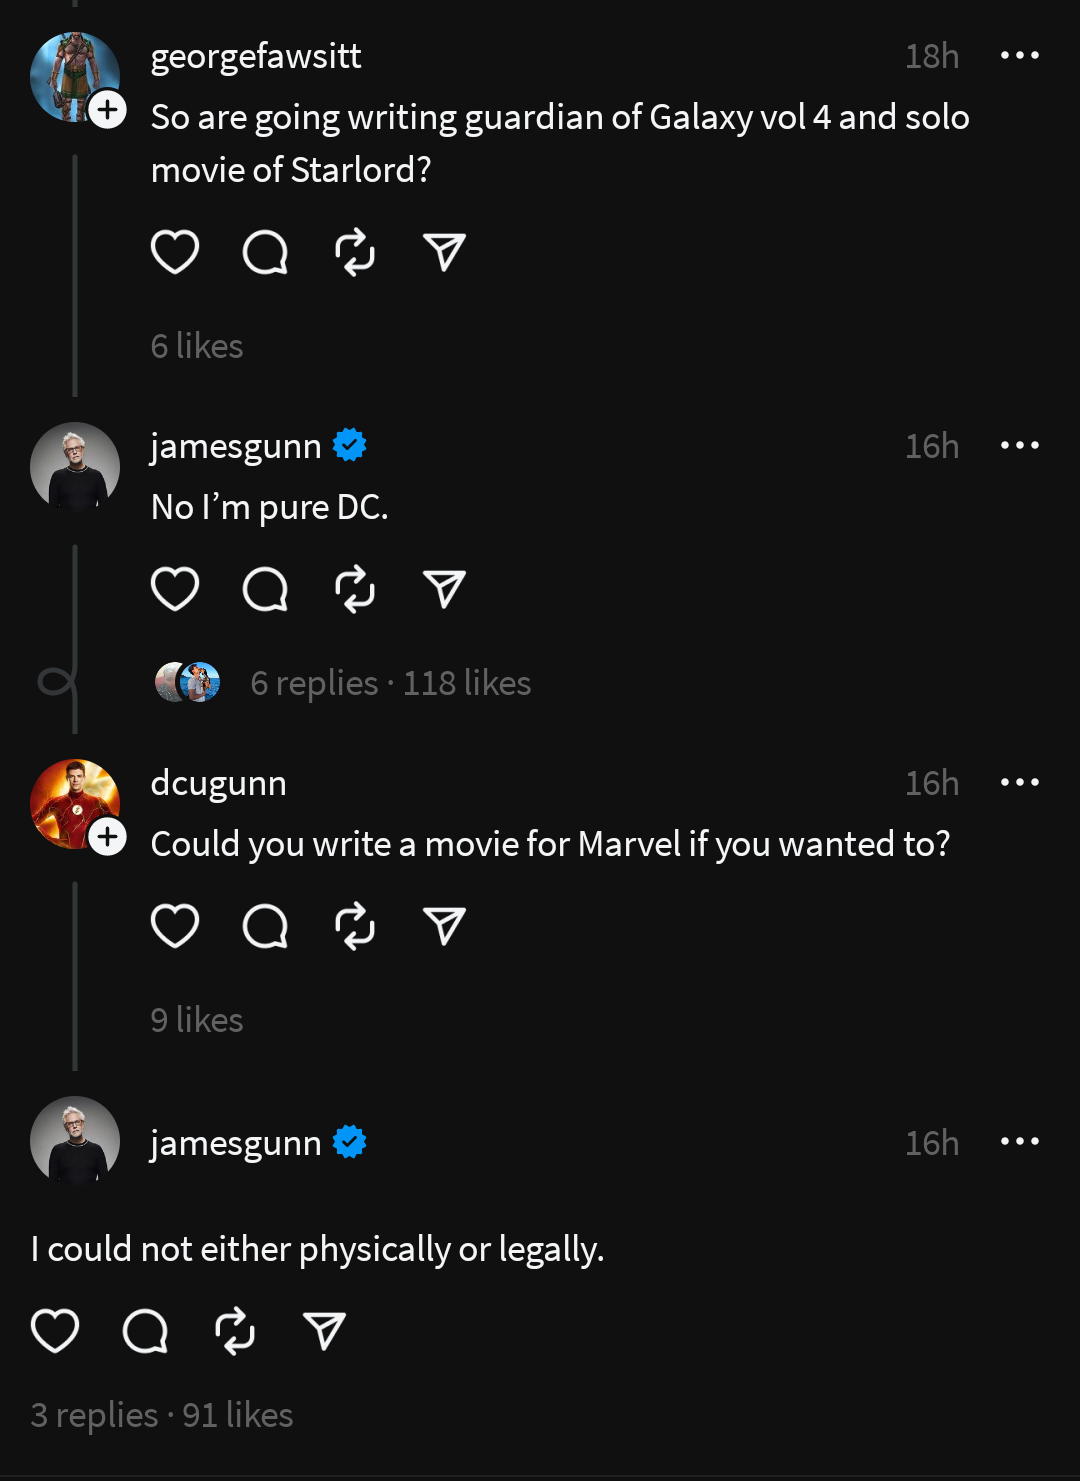1080x1481 pixels.
Task: Open more options for georgefawsitt's post
Action: coord(1019,56)
